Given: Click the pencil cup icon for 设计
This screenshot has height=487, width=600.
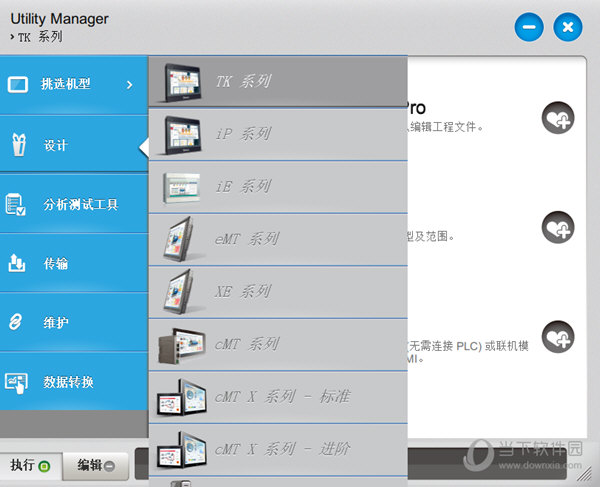Looking at the screenshot, I should coord(19,145).
